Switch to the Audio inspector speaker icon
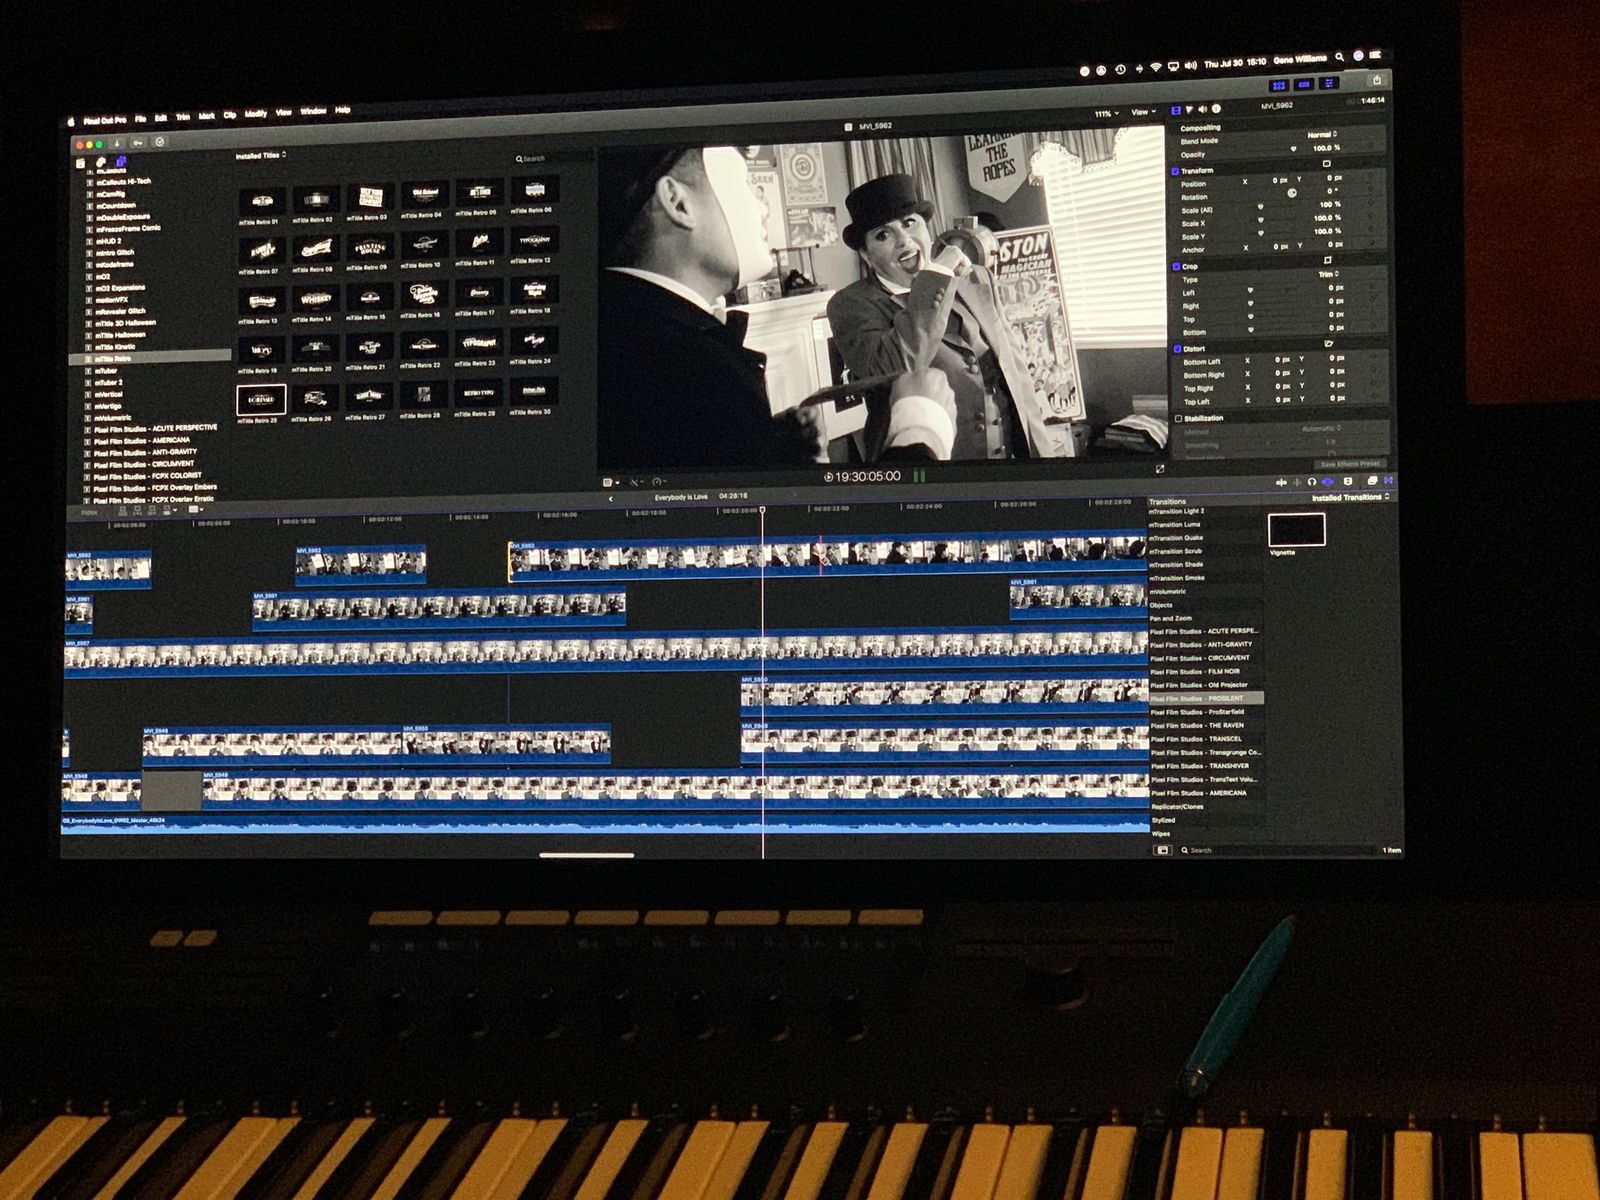1600x1200 pixels. point(1203,109)
